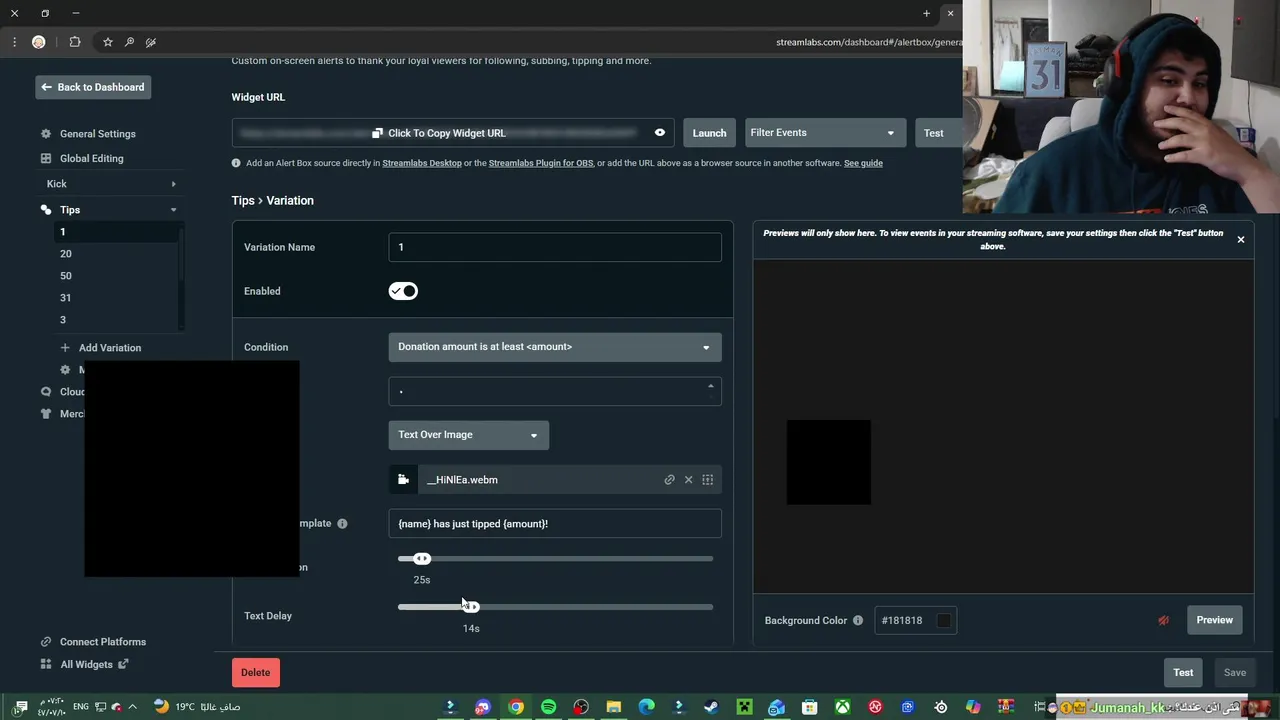The height and width of the screenshot is (720, 1280).
Task: Click the info icon beside Background Color
Action: [858, 621]
